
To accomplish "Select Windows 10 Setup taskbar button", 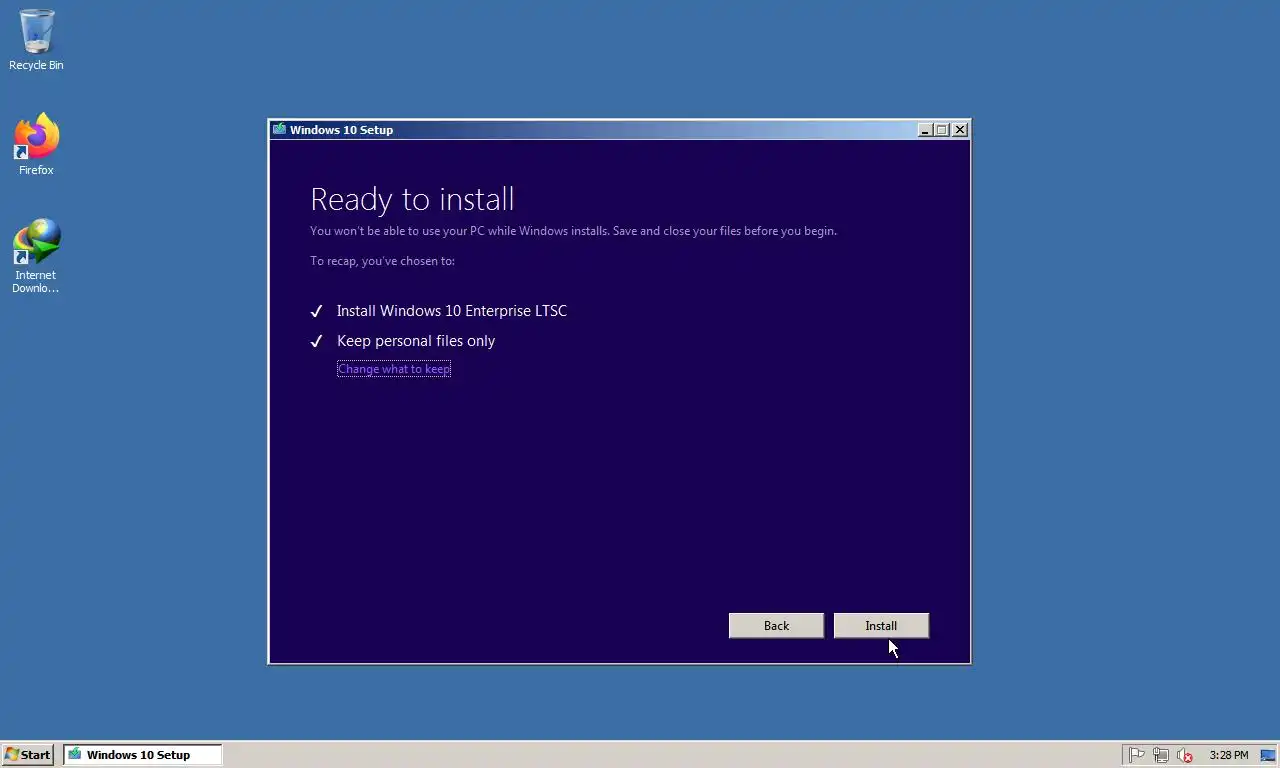I will click(x=142, y=755).
